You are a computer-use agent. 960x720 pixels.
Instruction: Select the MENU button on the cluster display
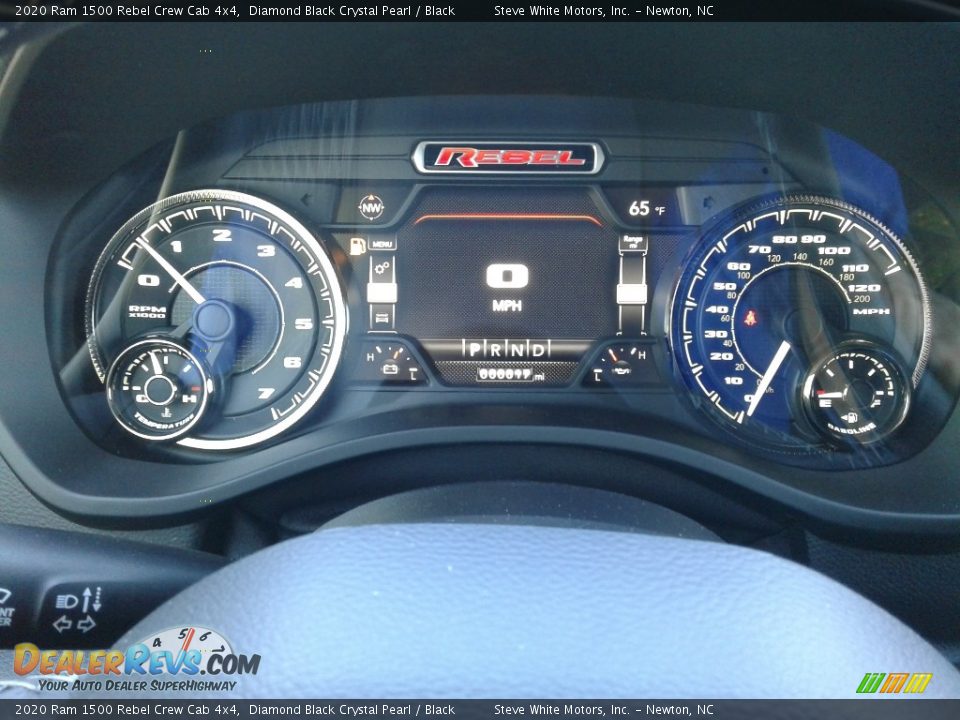[382, 243]
